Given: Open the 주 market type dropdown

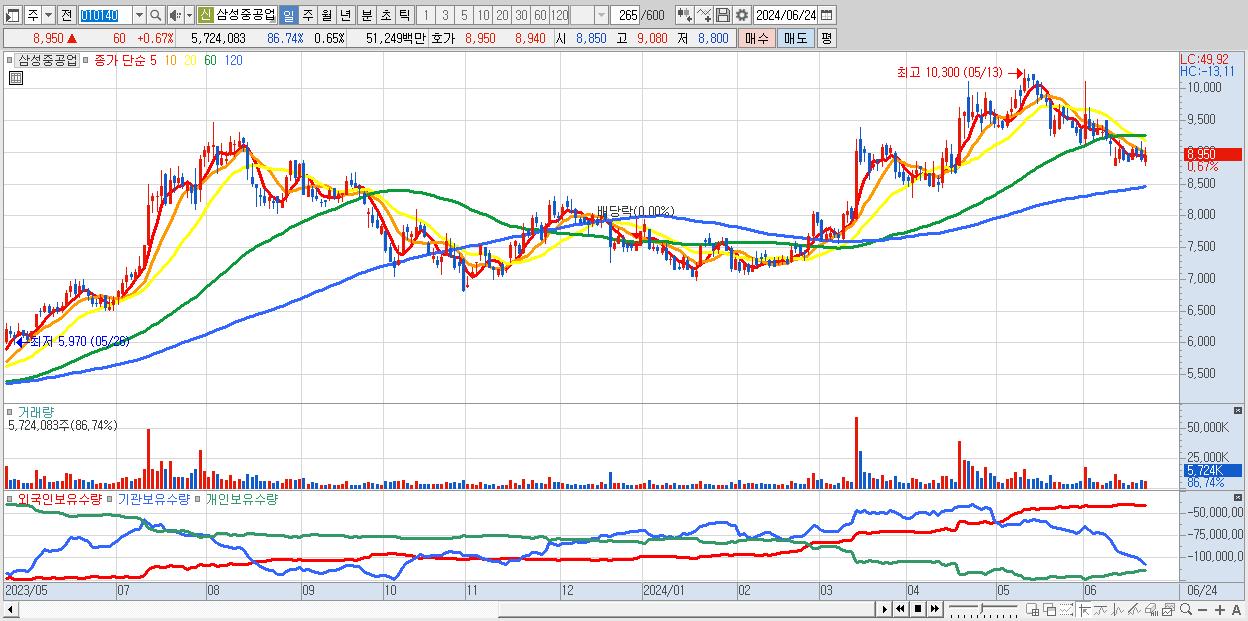Looking at the screenshot, I should (x=49, y=15).
